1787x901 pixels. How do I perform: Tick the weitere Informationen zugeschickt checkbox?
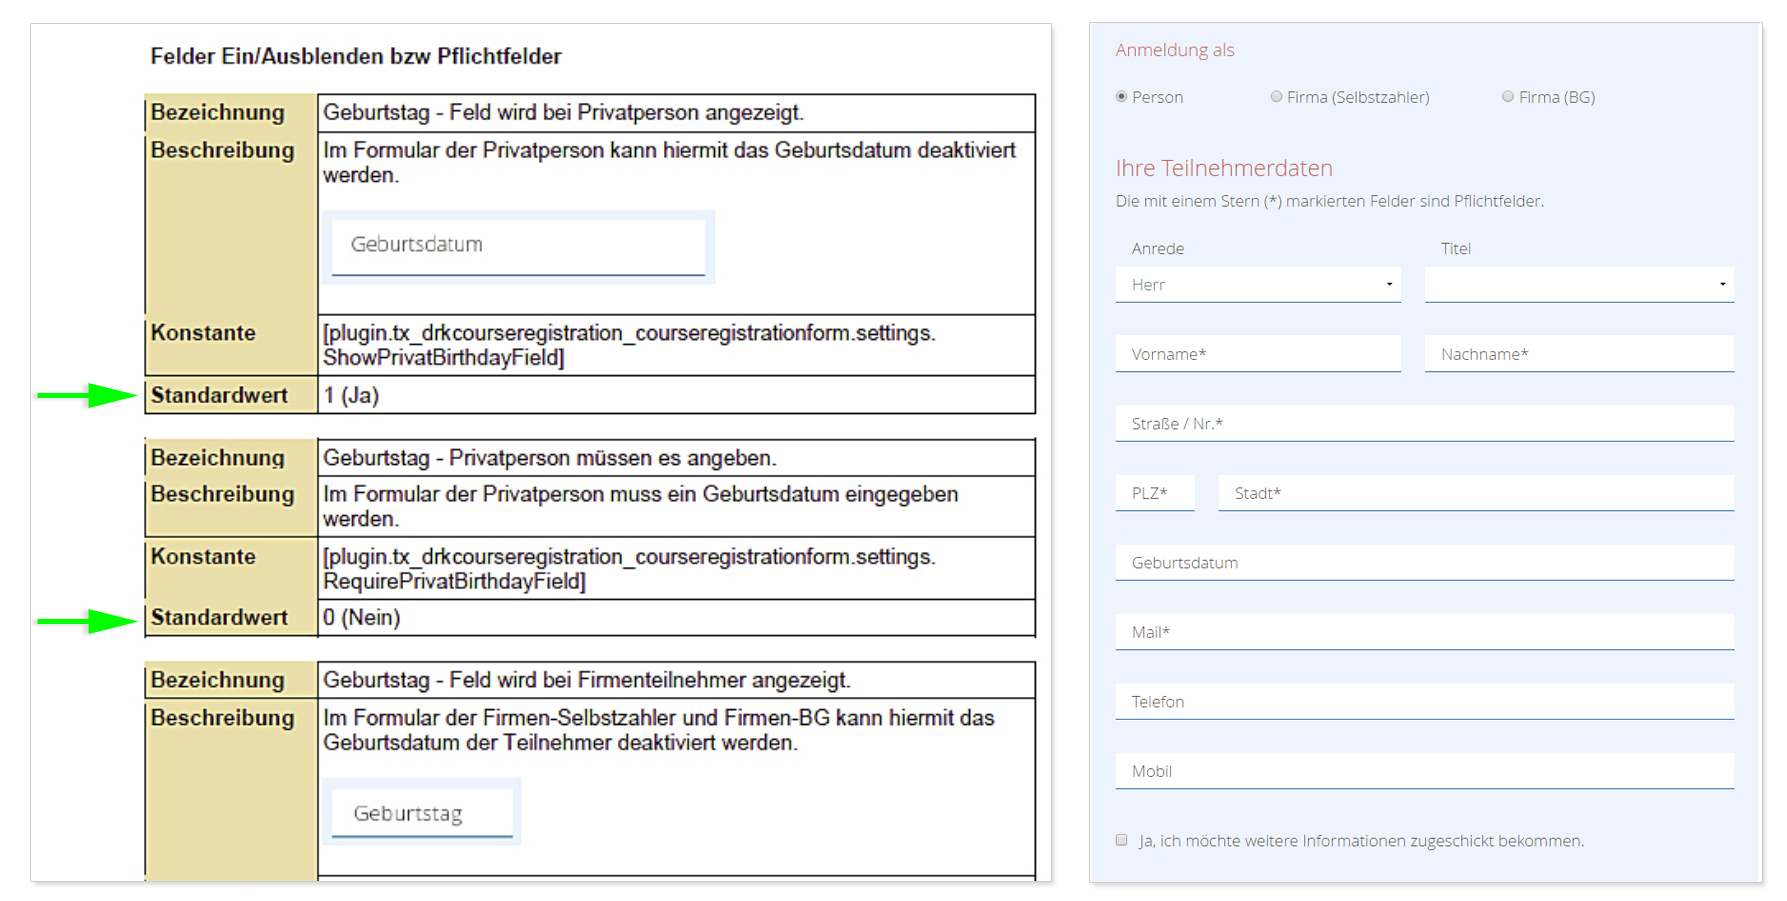[x=1121, y=840]
